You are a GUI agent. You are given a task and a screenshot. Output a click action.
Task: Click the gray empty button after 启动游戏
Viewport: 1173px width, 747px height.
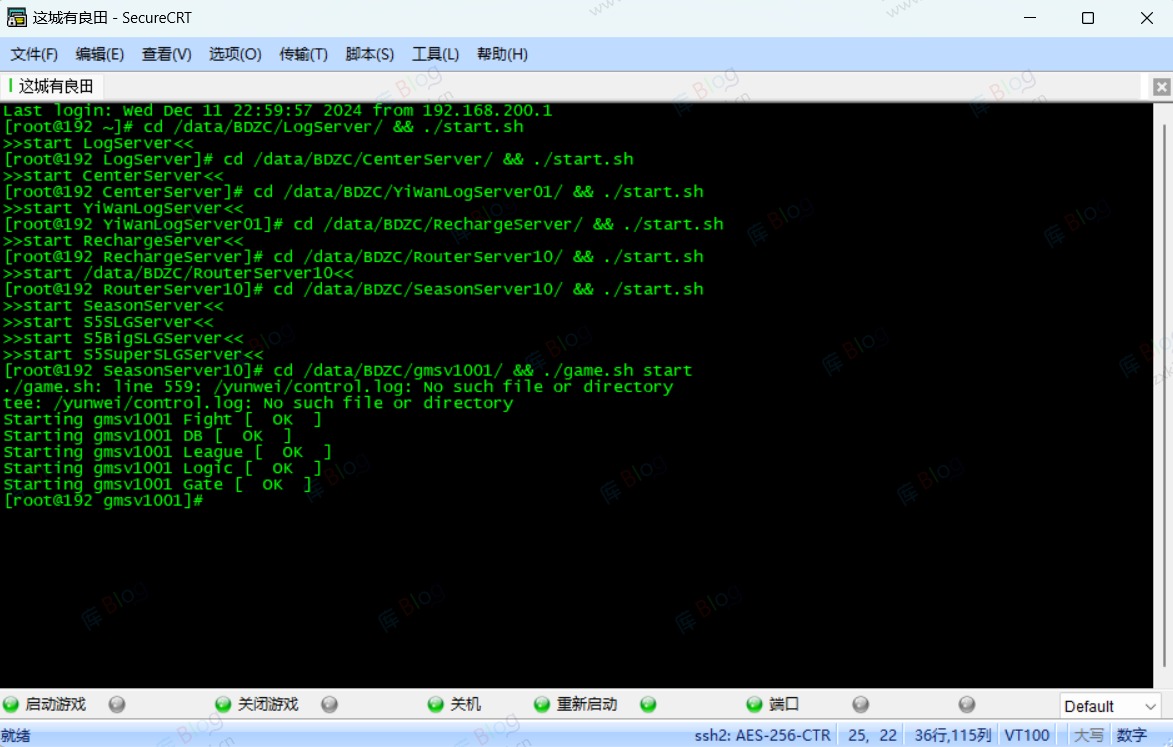click(117, 705)
